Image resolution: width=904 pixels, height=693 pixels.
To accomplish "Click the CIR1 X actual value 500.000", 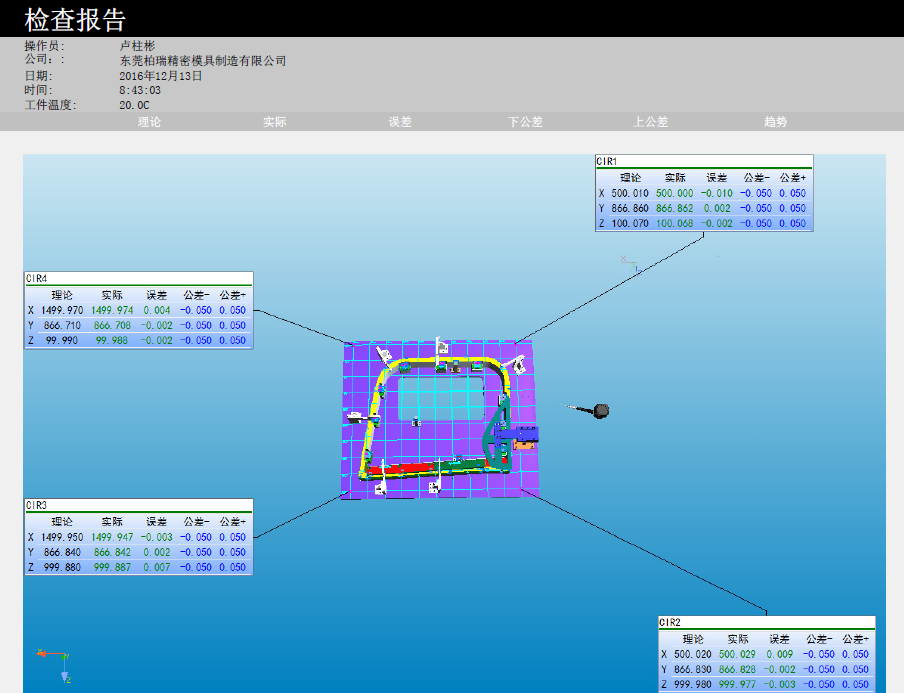I will [x=674, y=194].
